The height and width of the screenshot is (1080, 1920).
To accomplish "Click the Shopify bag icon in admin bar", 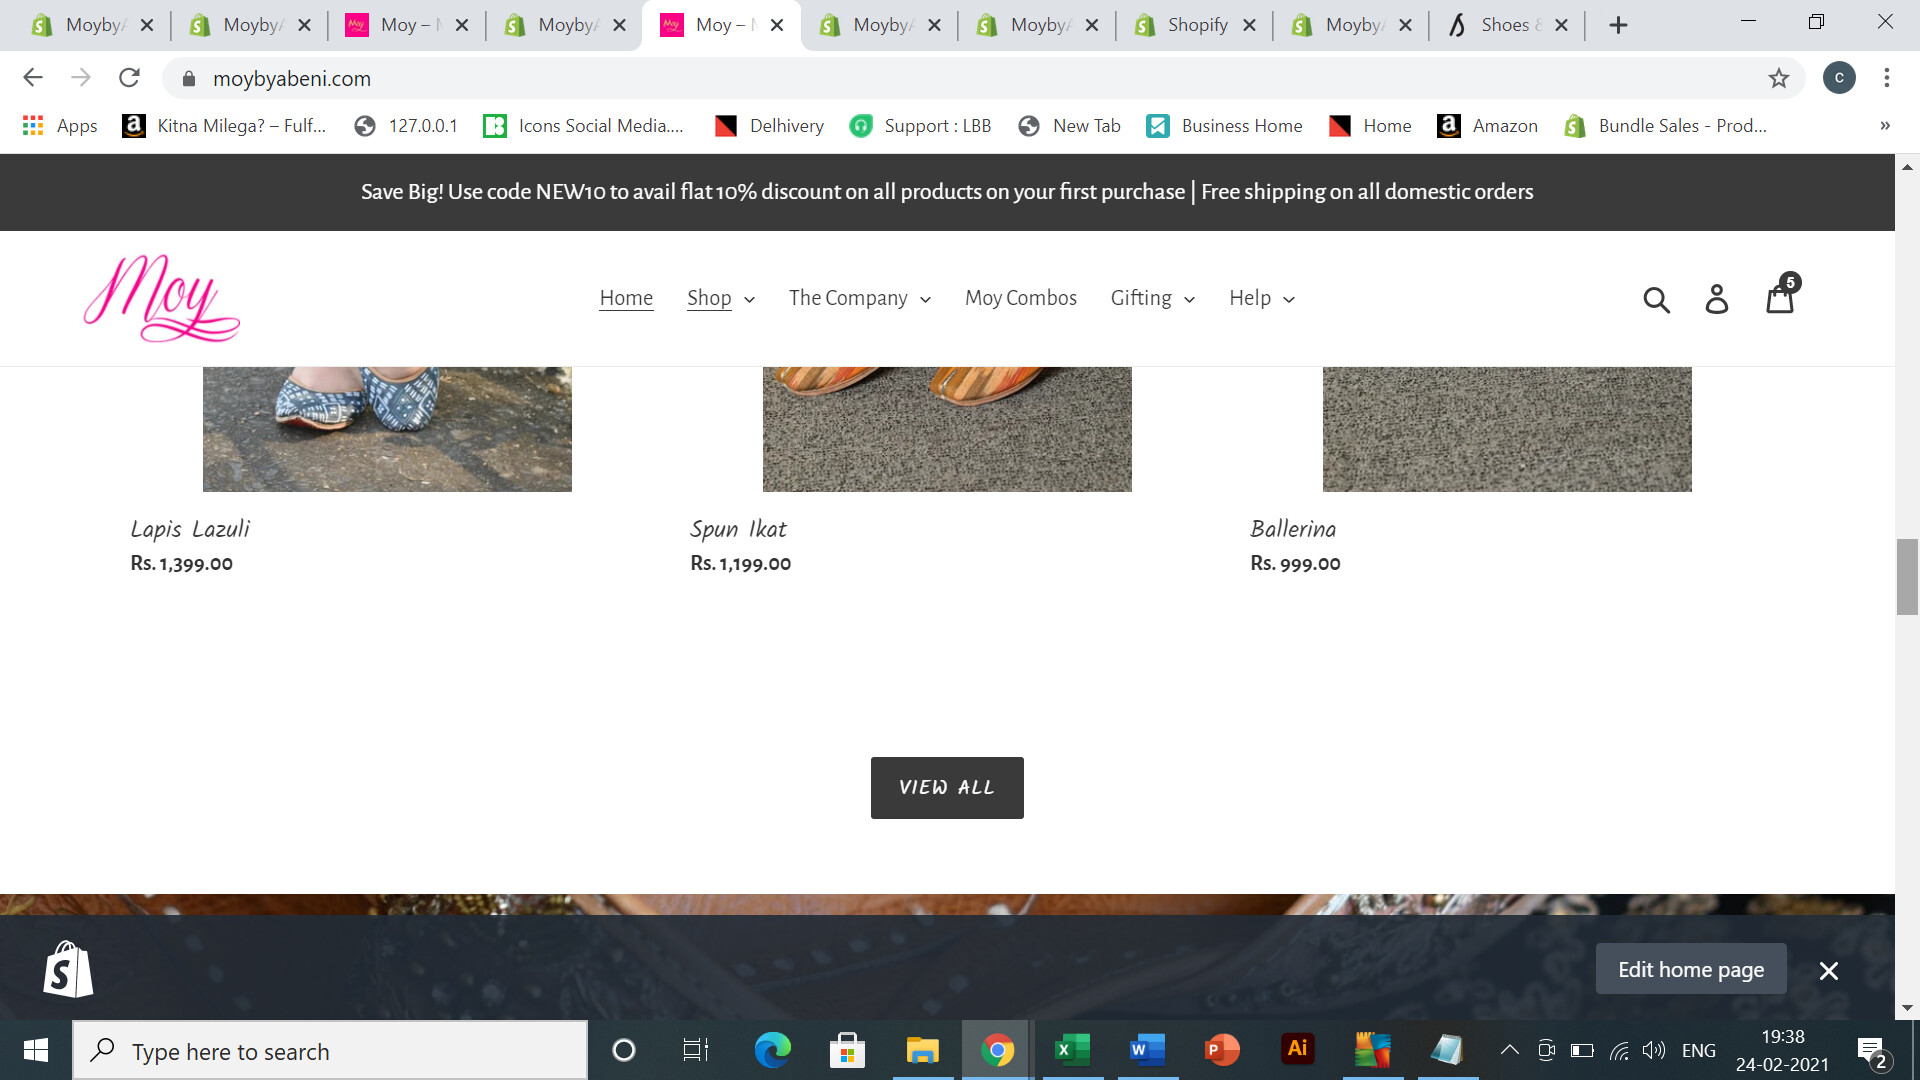I will 68,969.
